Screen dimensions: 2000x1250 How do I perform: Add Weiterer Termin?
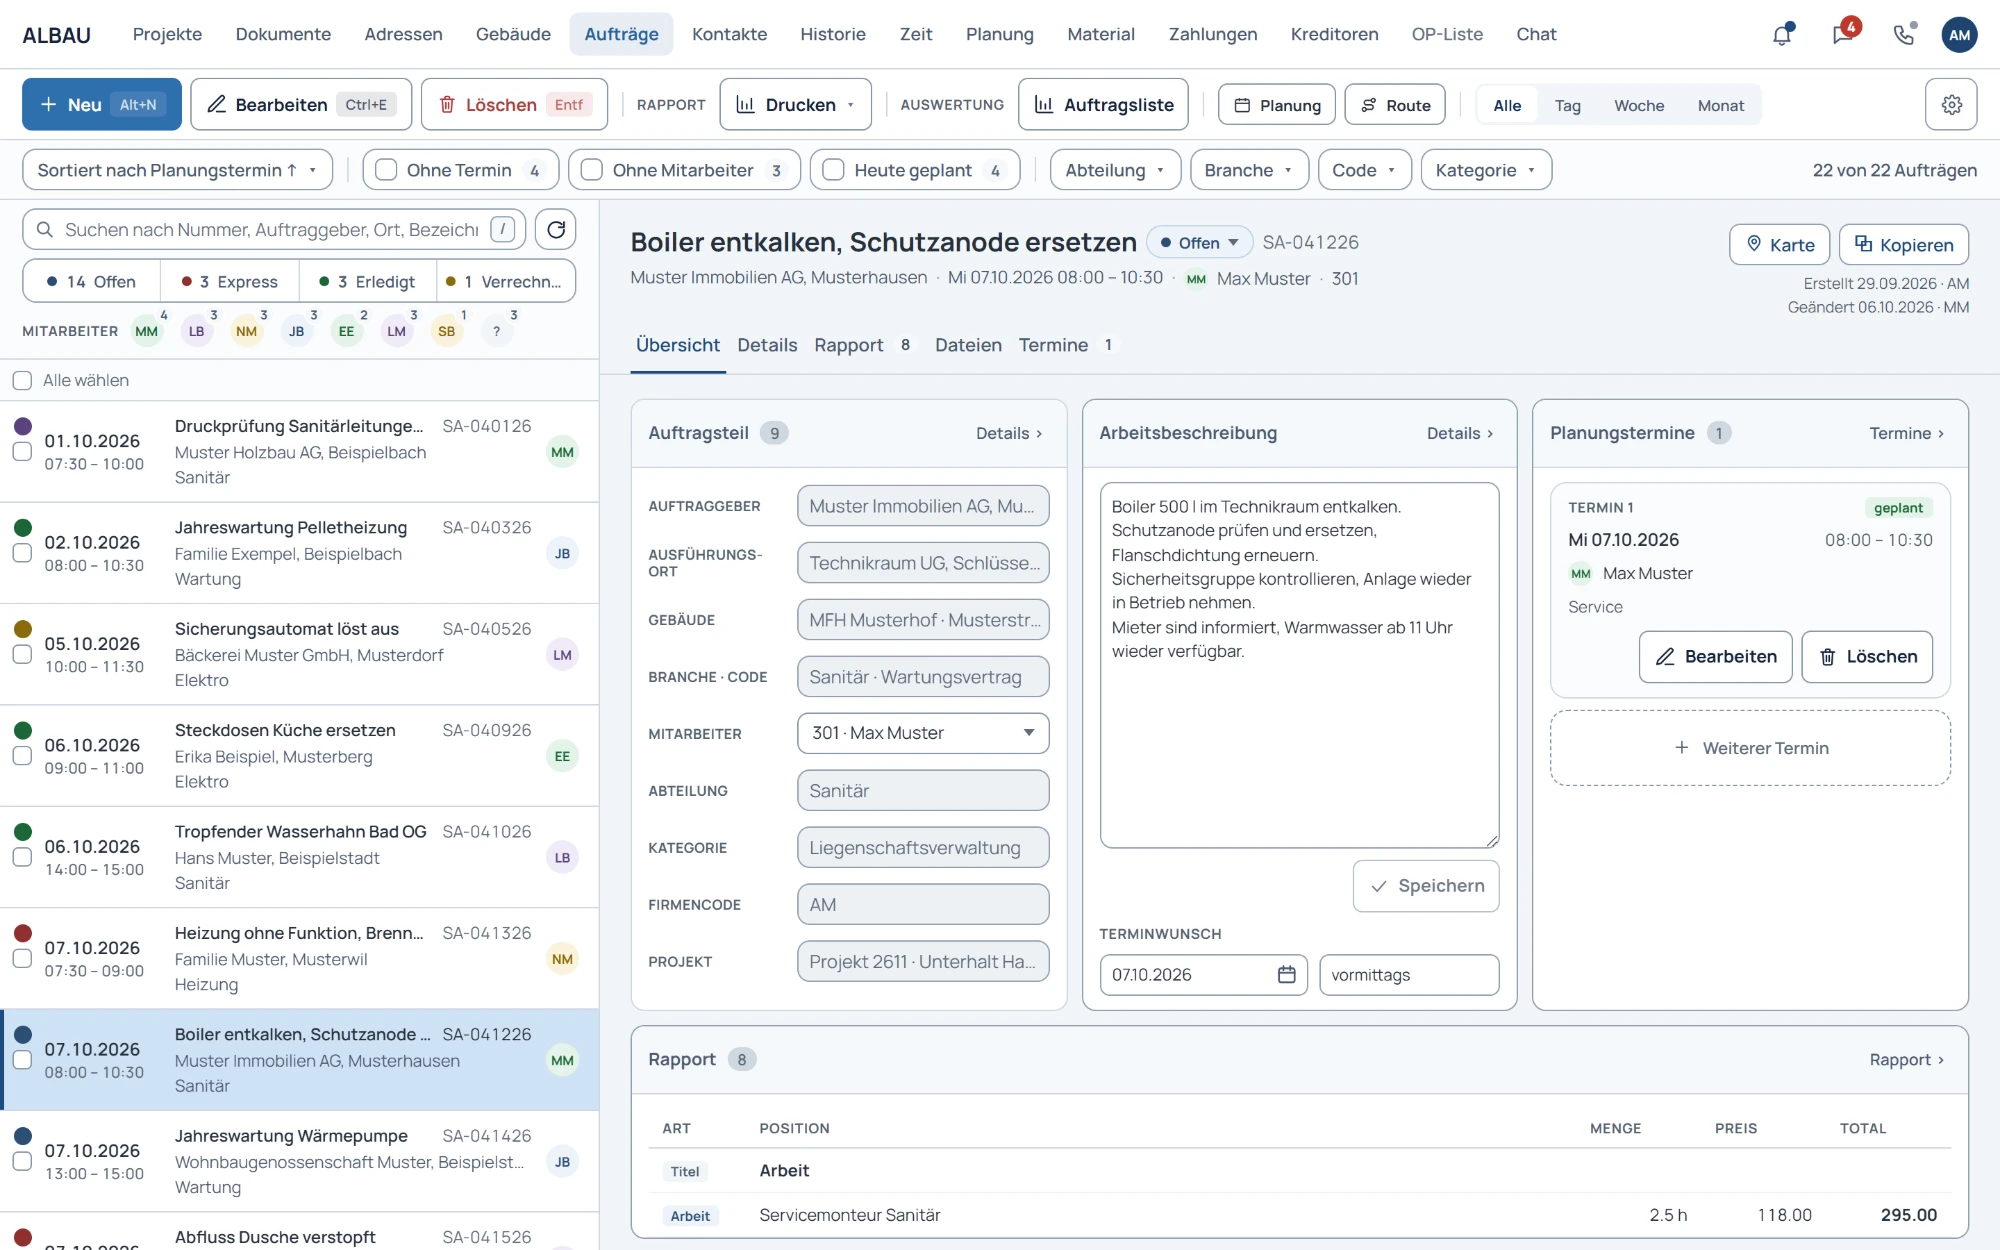[x=1750, y=748]
